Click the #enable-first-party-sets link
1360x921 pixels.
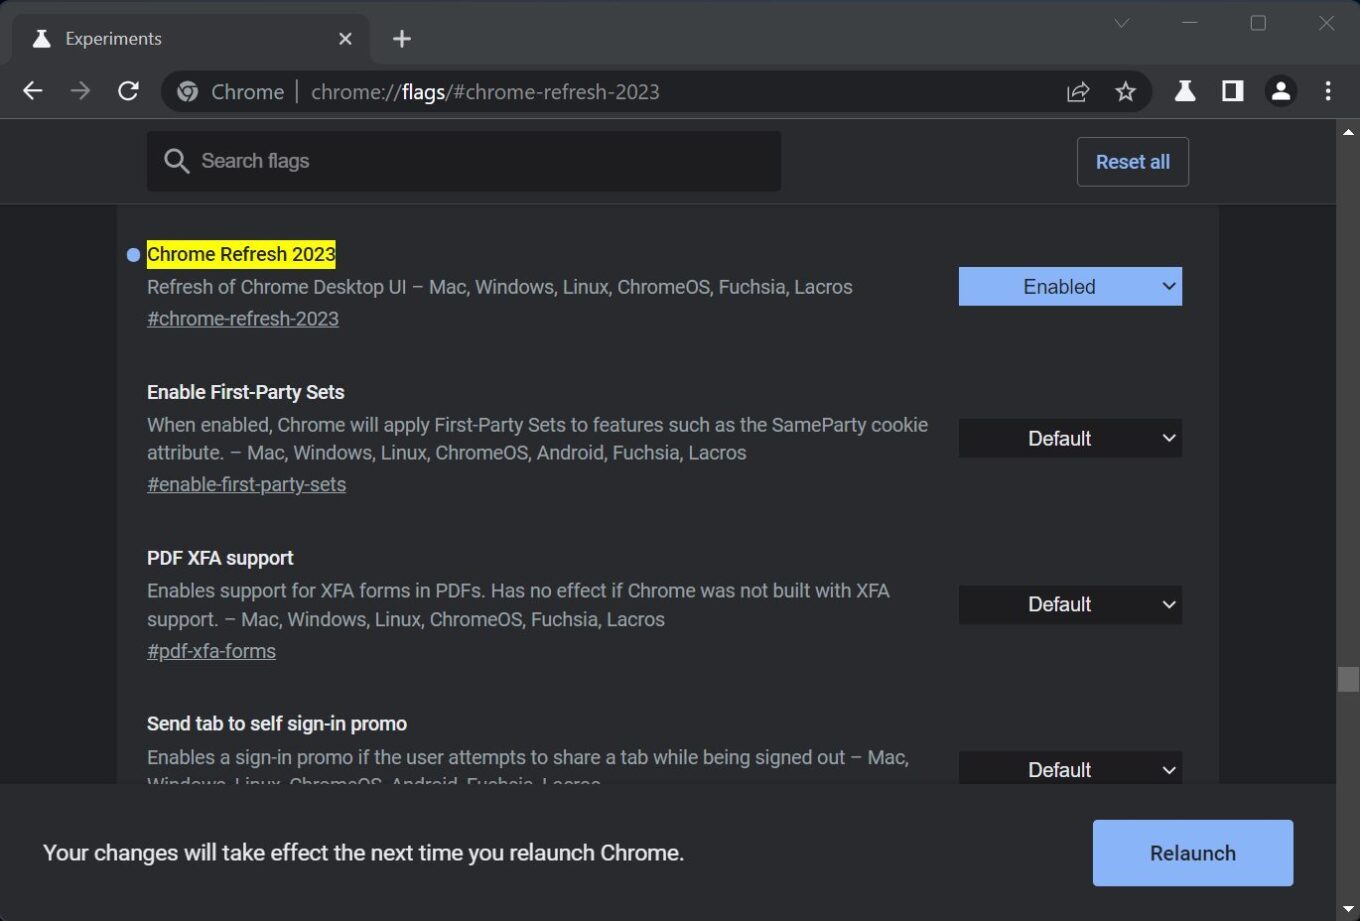click(246, 485)
